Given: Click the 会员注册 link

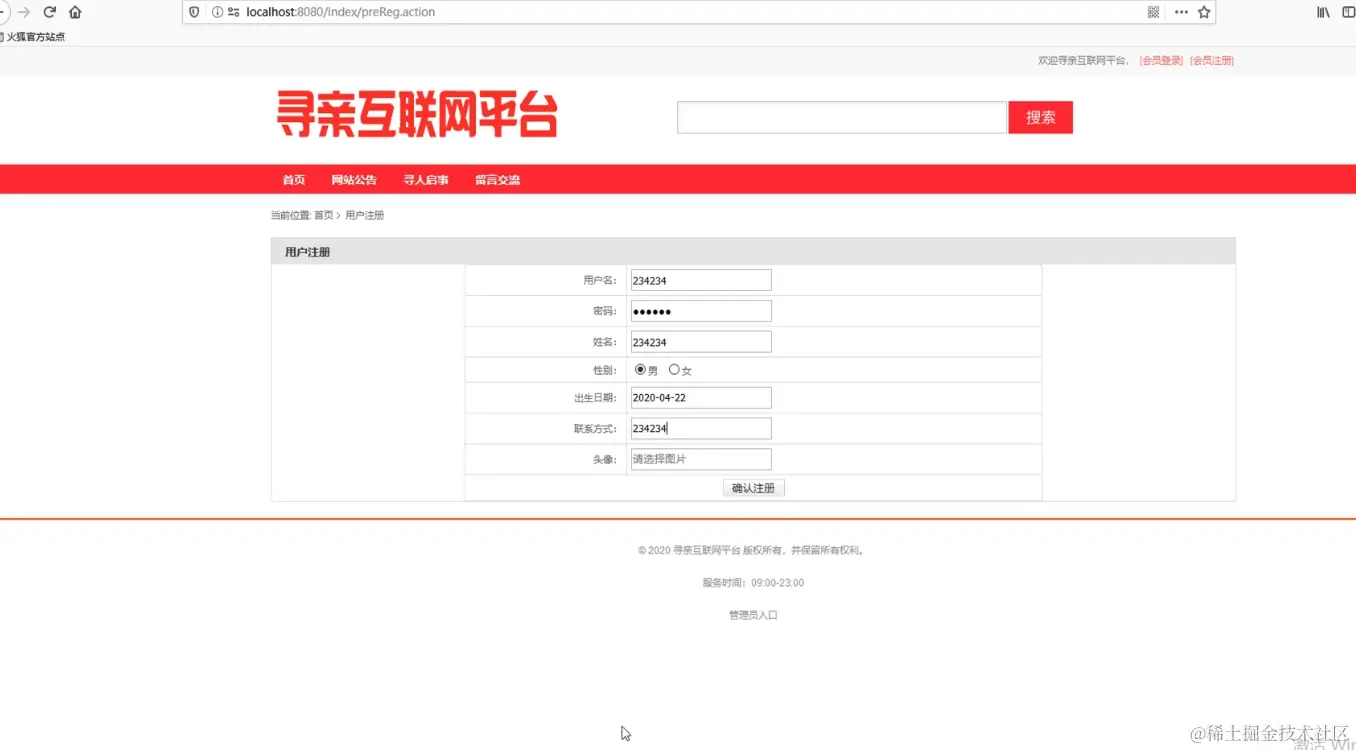Looking at the screenshot, I should [x=1212, y=61].
